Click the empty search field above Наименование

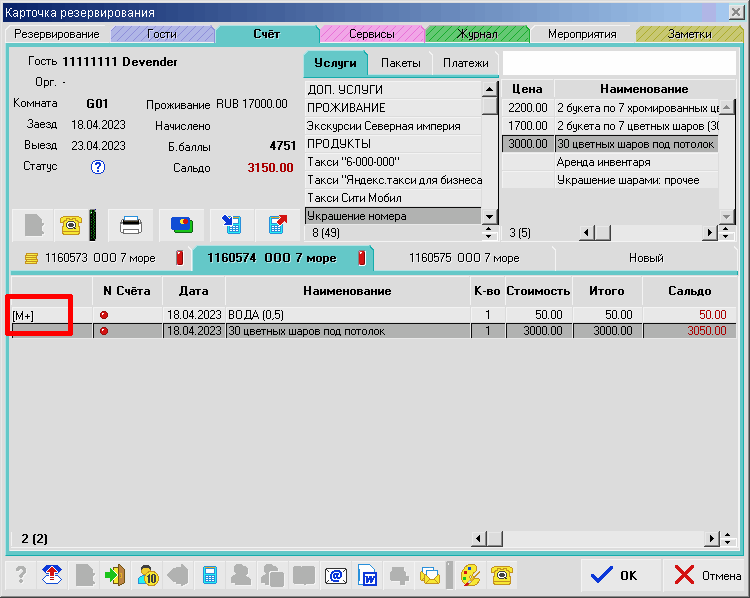click(618, 63)
